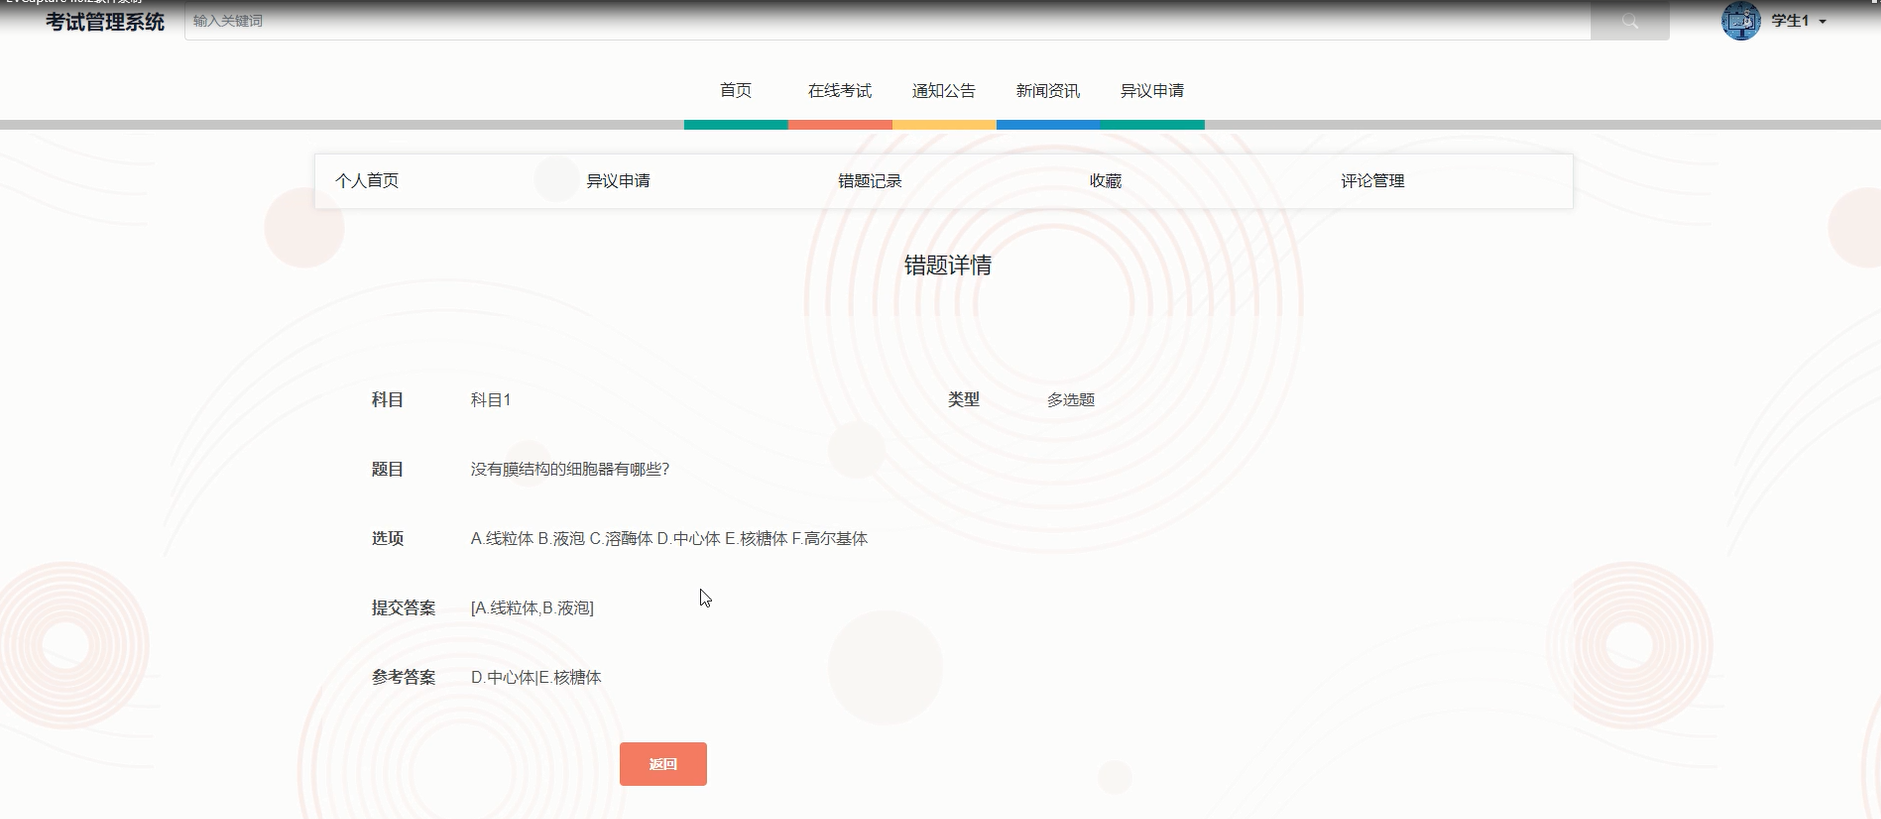Focus the 输入关键词 search field
This screenshot has height=819, width=1881.
click(887, 20)
